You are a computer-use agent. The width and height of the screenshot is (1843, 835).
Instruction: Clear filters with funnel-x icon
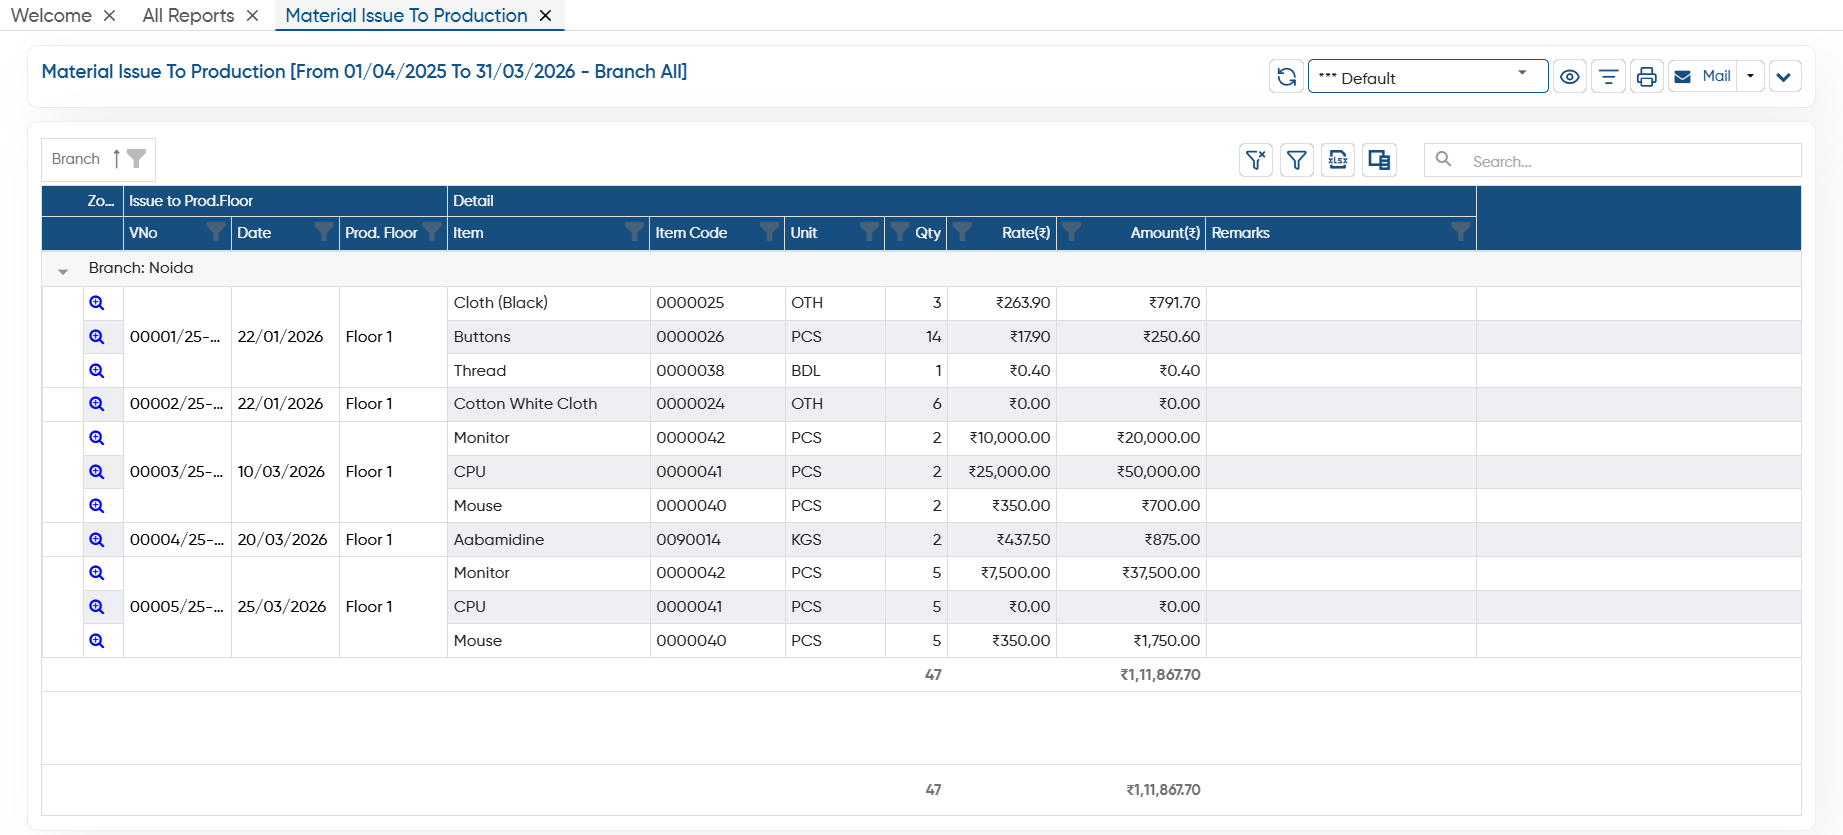coord(1256,160)
